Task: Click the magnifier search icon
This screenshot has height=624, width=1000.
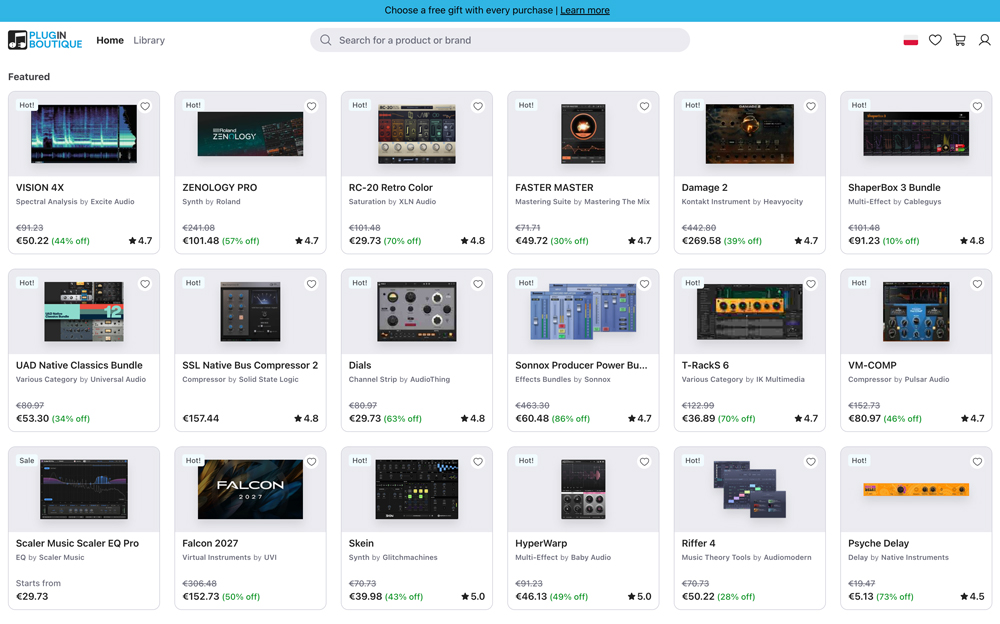Action: point(325,40)
